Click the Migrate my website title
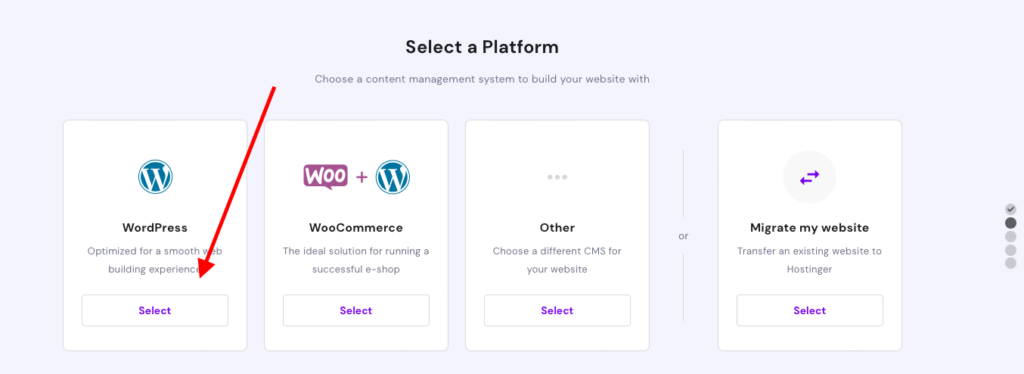 tap(810, 228)
